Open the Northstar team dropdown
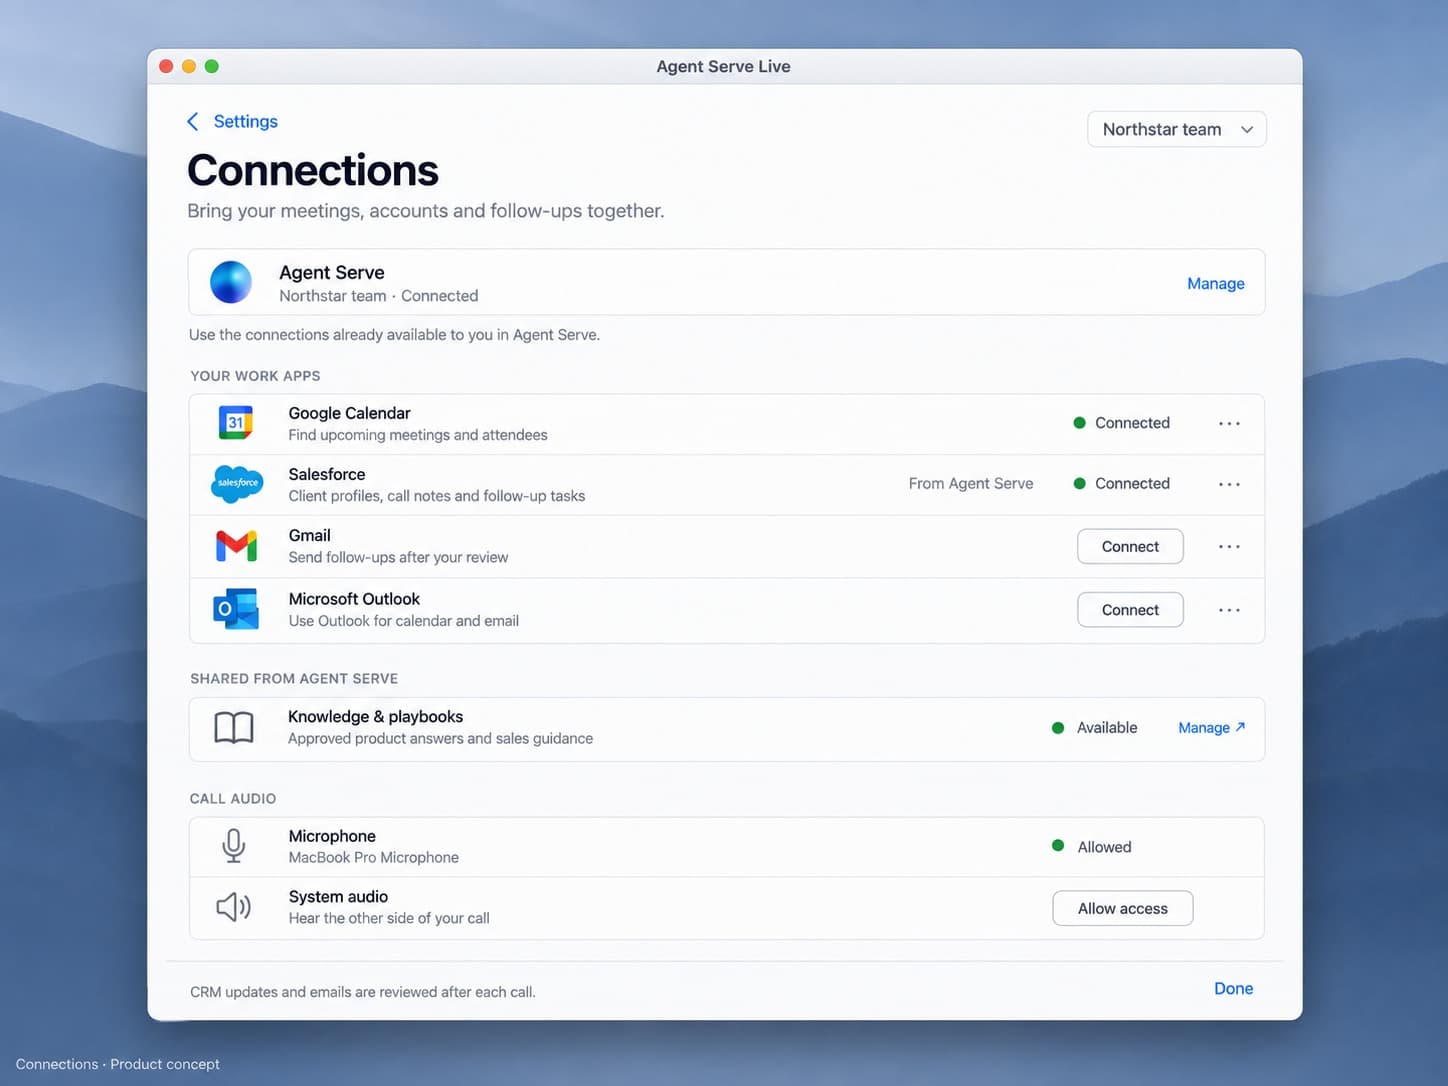The image size is (1448, 1086). point(1177,129)
